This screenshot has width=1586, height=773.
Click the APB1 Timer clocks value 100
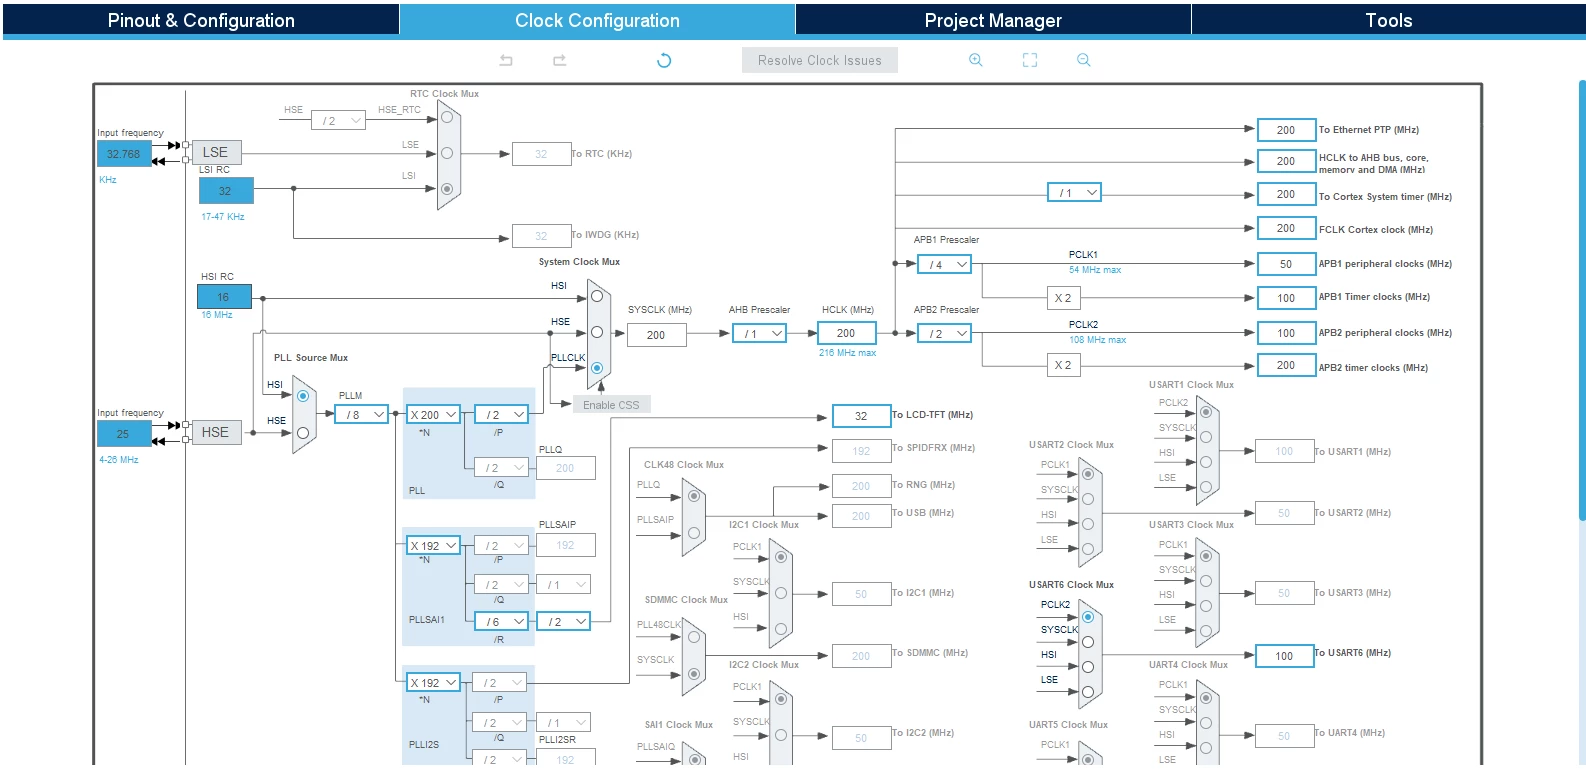(1286, 298)
